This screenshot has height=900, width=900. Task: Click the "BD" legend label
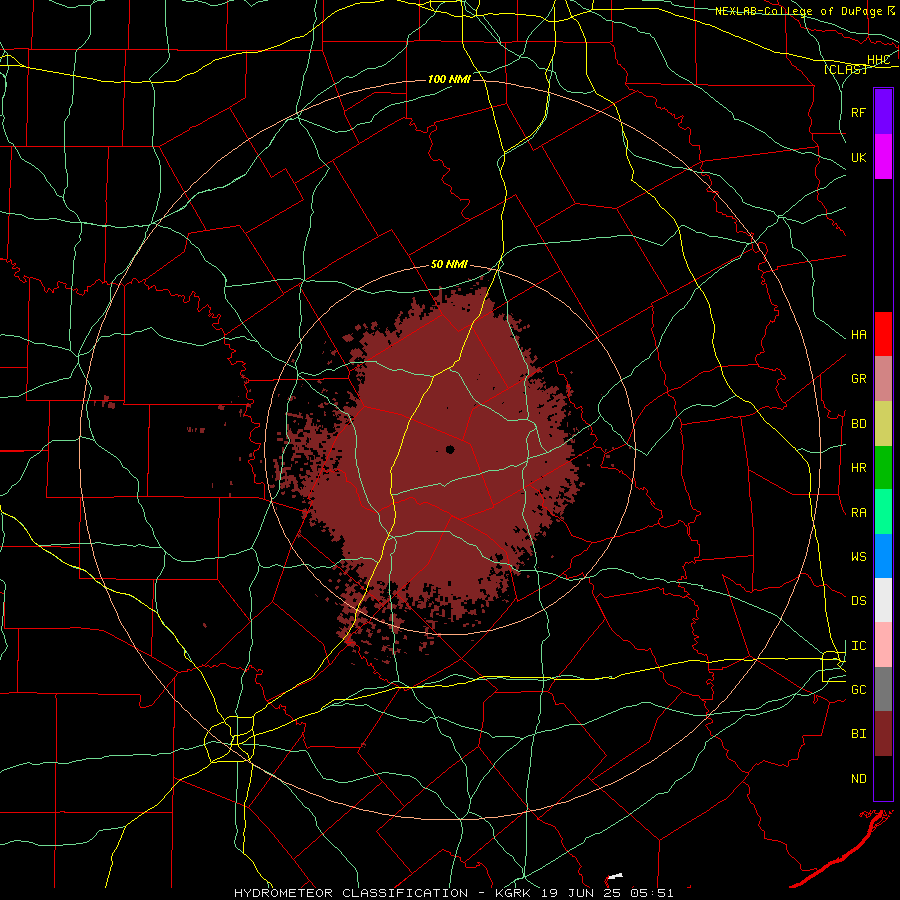[858, 424]
